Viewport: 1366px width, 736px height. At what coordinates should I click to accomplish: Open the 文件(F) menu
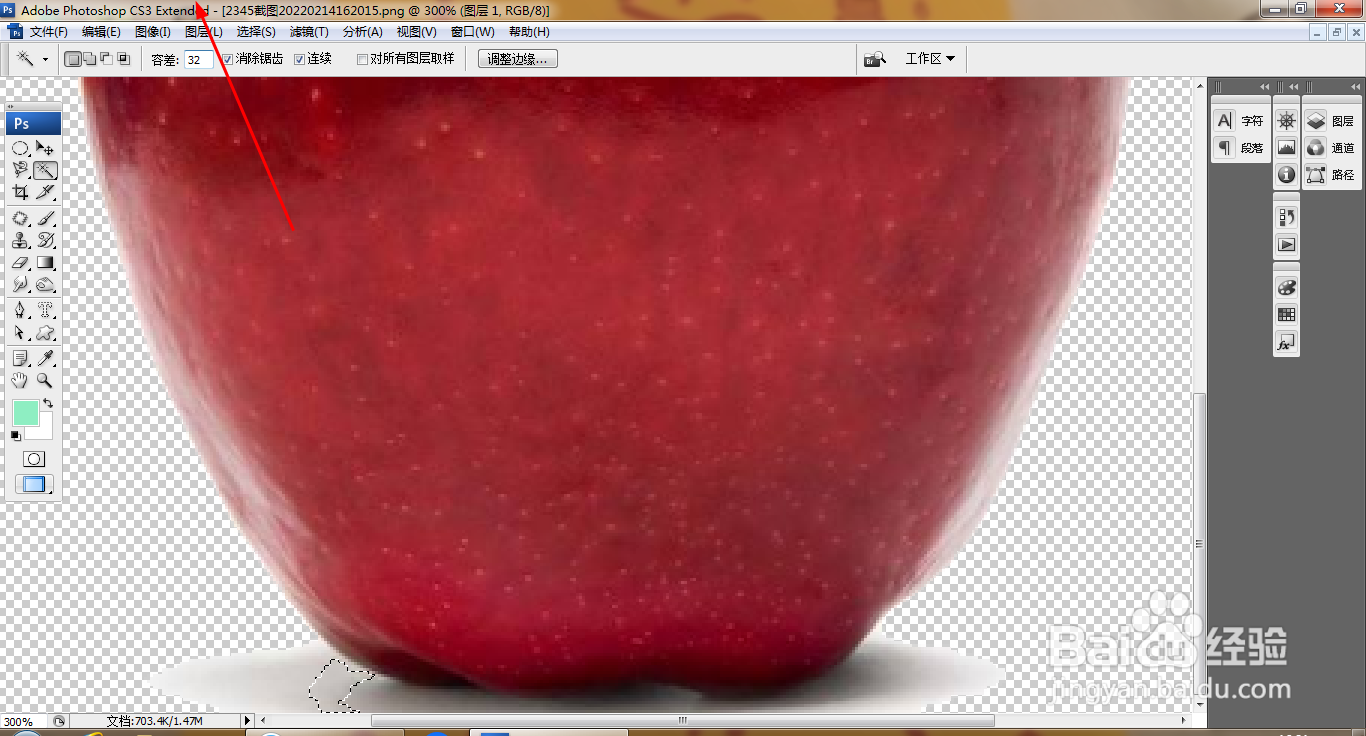48,32
